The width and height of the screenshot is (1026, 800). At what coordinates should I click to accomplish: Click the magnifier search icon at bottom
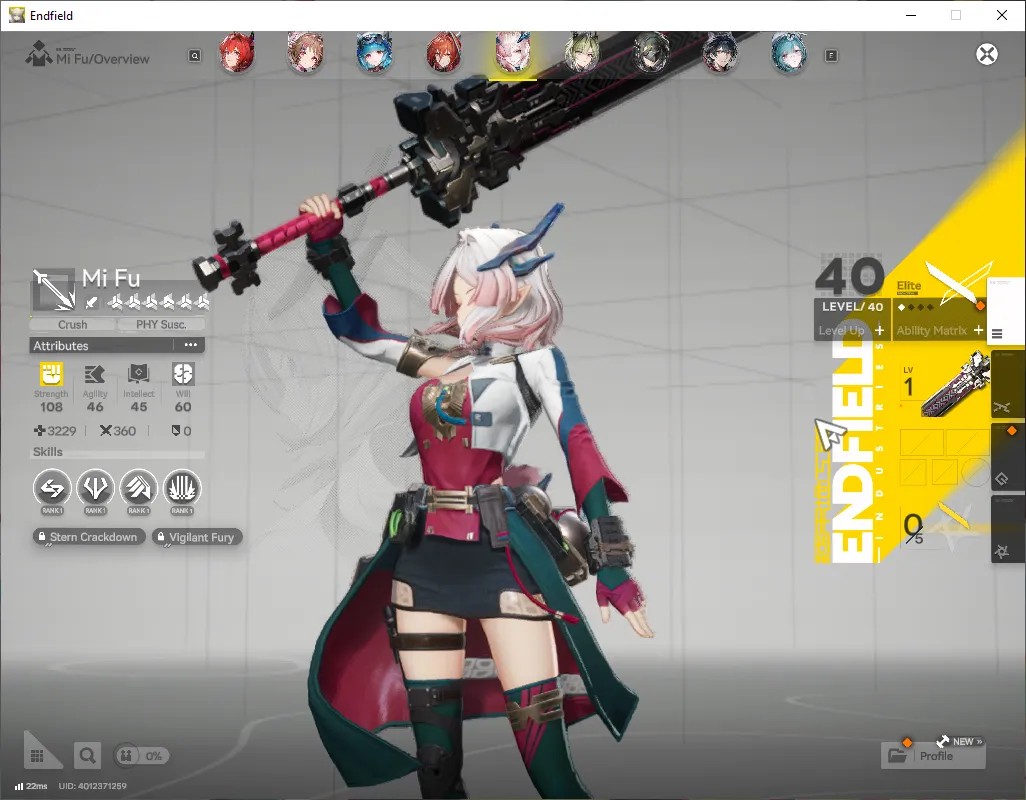tap(88, 756)
